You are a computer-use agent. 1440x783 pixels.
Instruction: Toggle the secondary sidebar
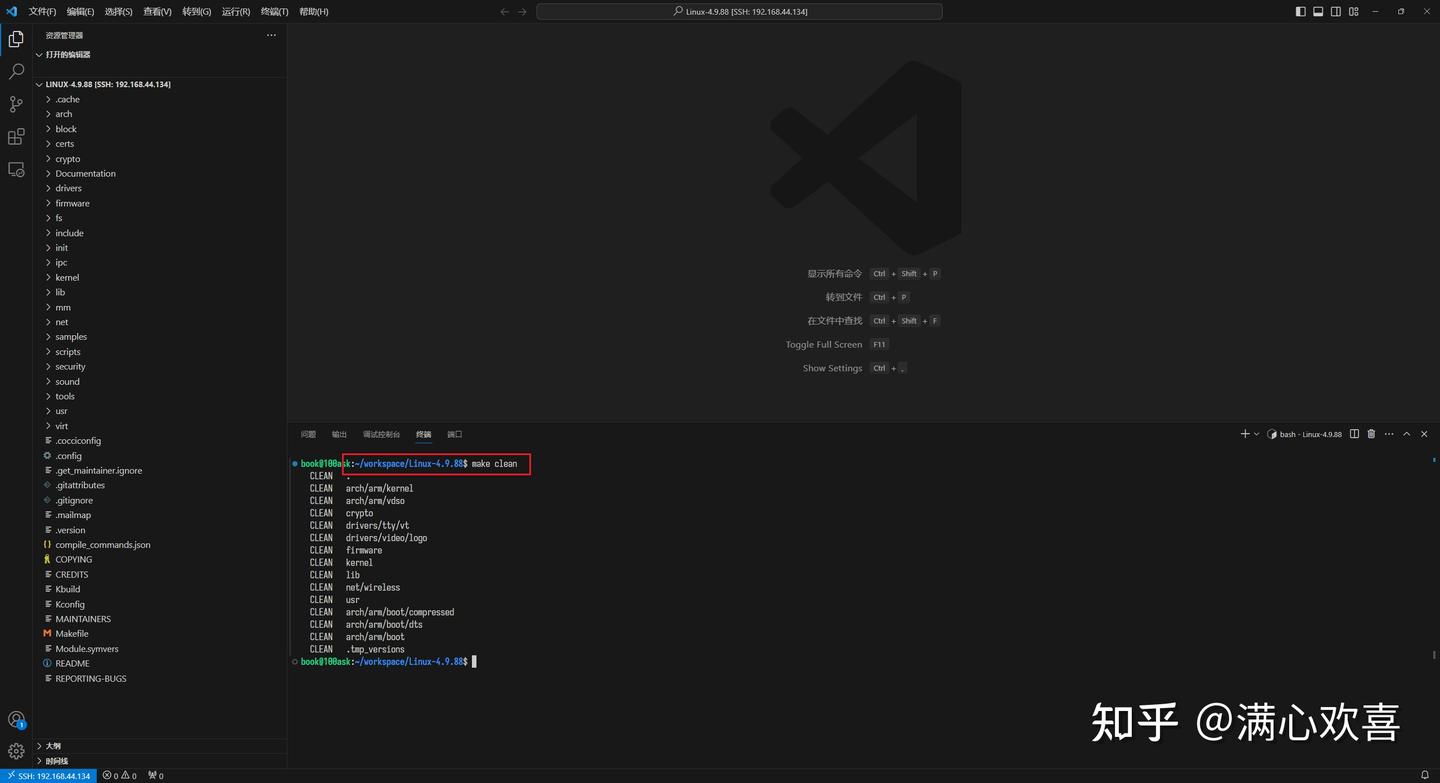1335,11
